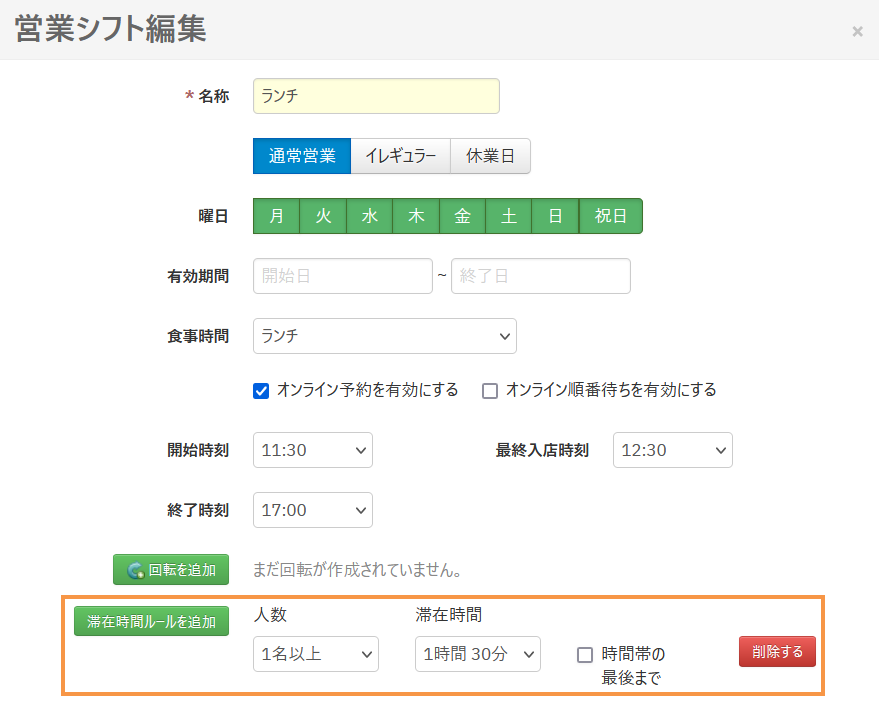This screenshot has width=879, height=712.
Task: Switch to the イレギュラー tab
Action: (401, 156)
